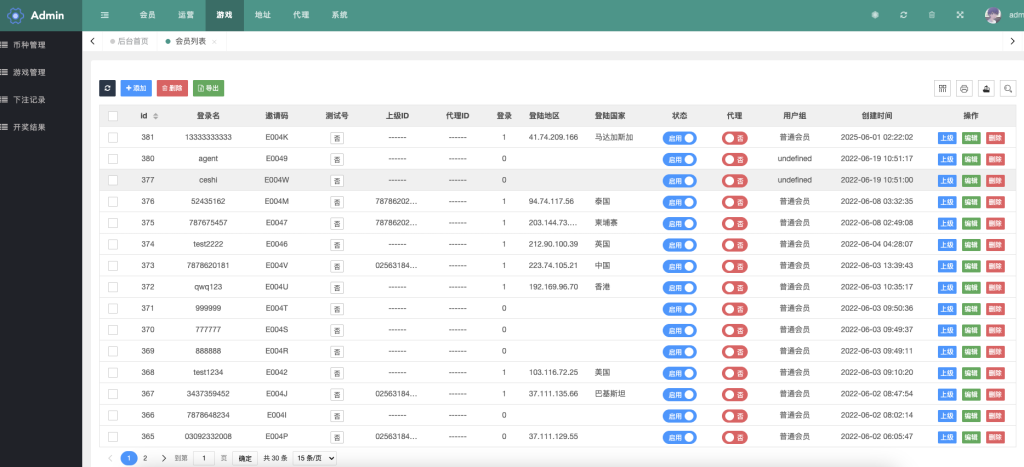1024x467 pixels.
Task: Click the 创建时间 column header
Action: [876, 116]
